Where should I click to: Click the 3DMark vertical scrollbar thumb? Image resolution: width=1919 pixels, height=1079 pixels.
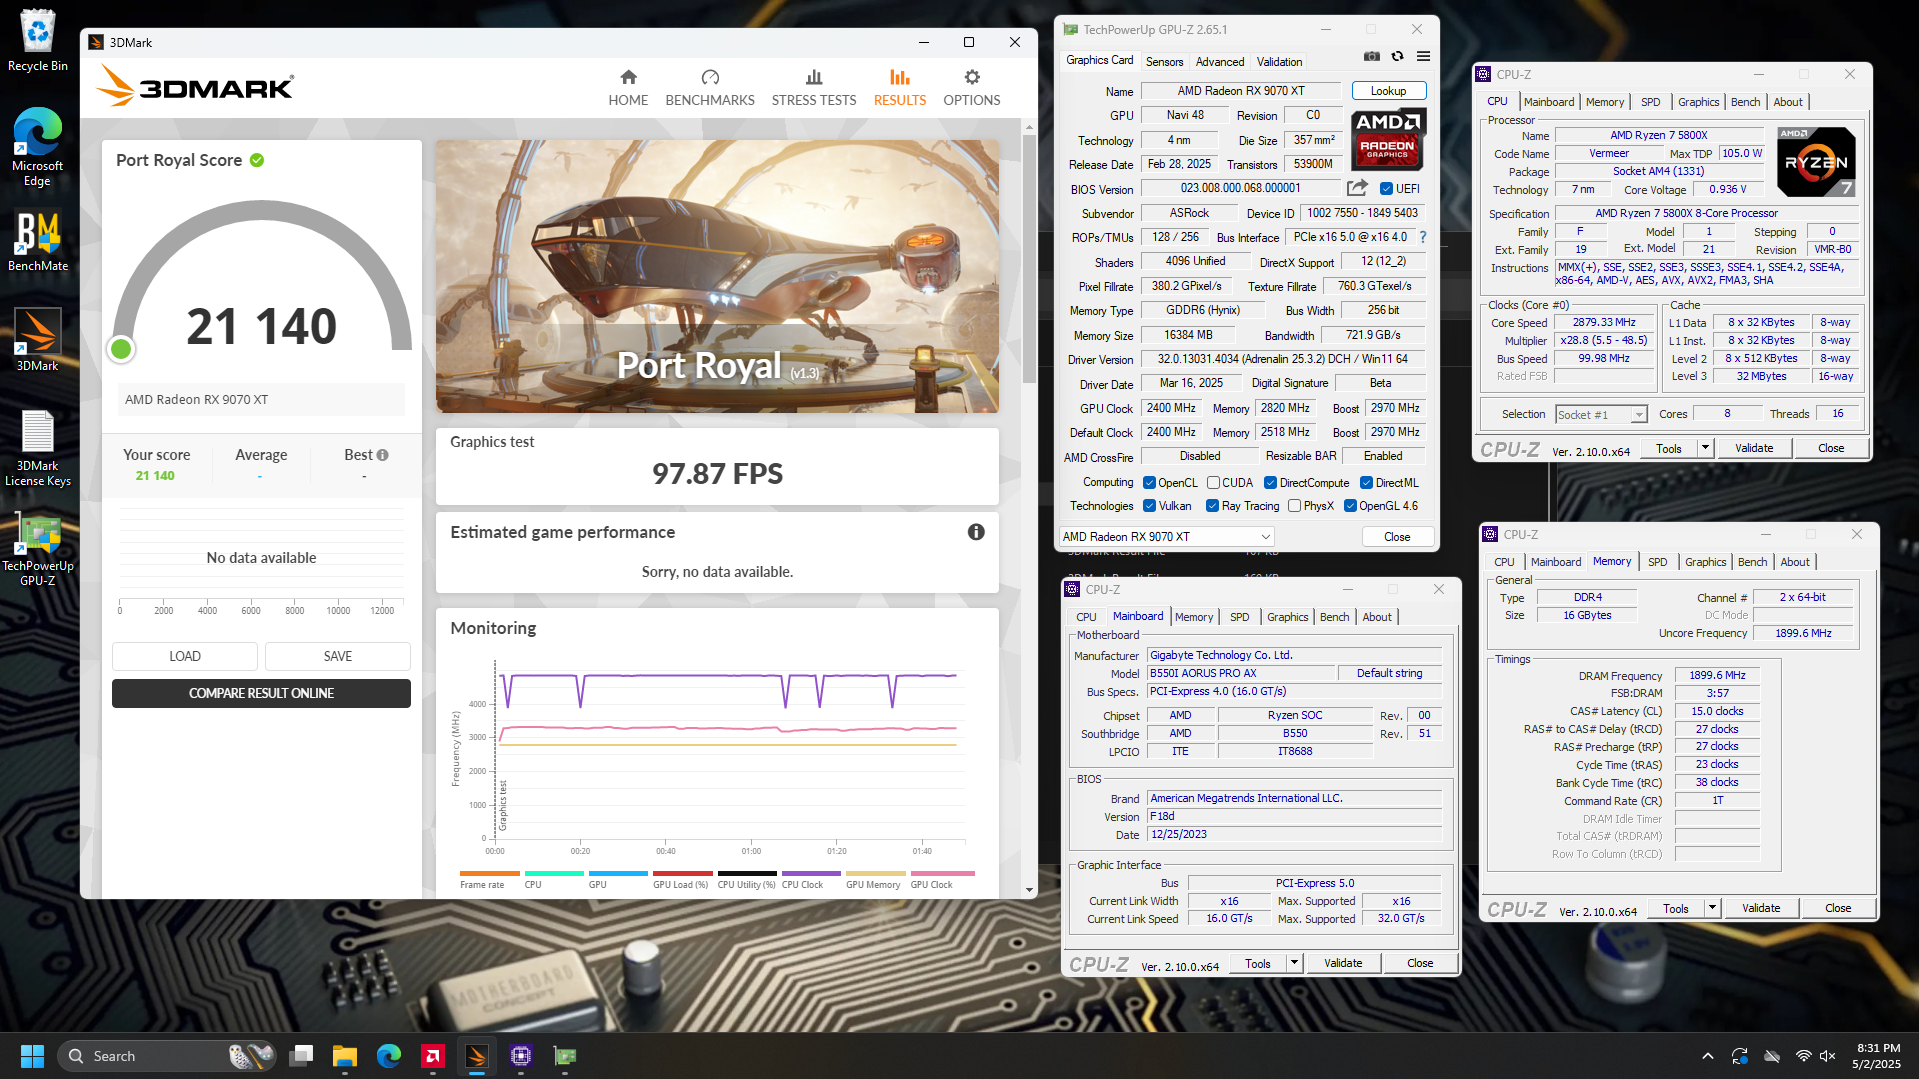pos(1029,258)
